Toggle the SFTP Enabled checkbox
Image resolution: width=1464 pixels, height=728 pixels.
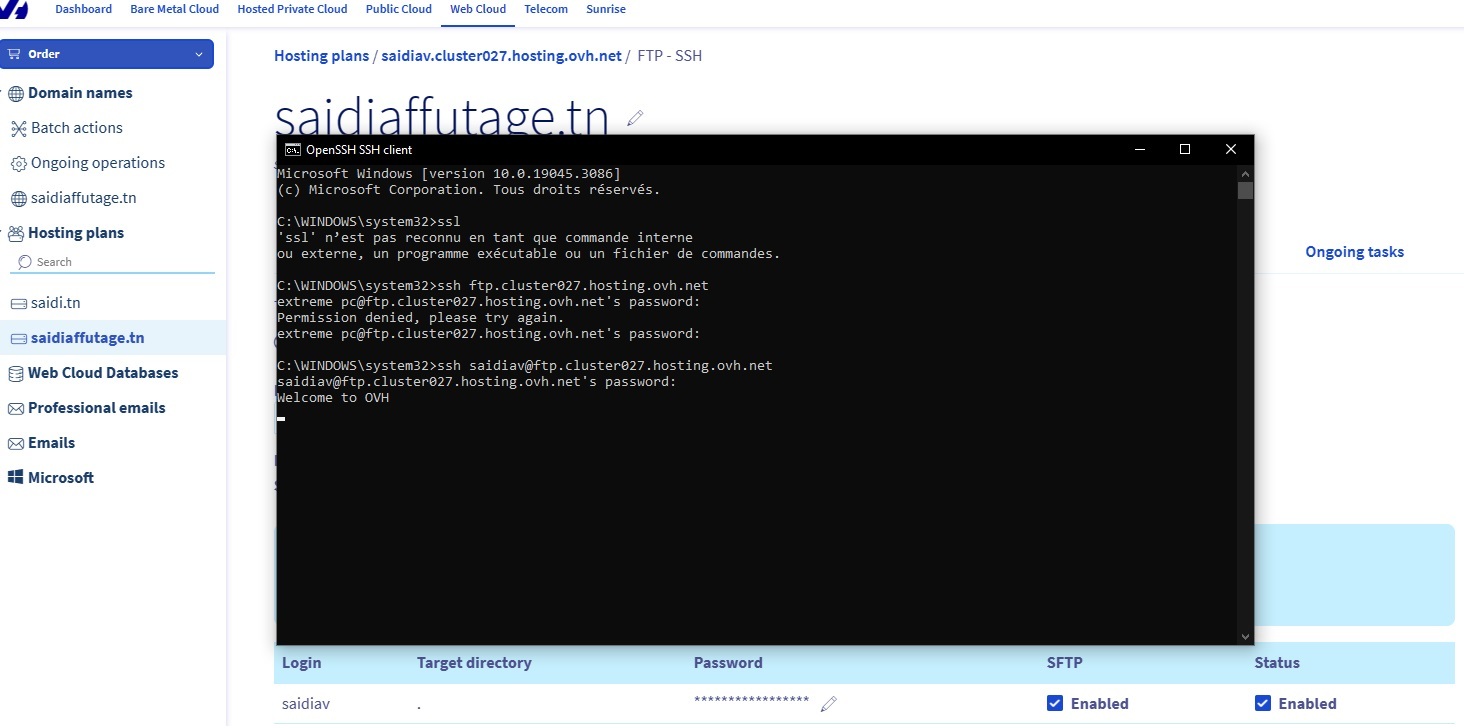tap(1055, 703)
